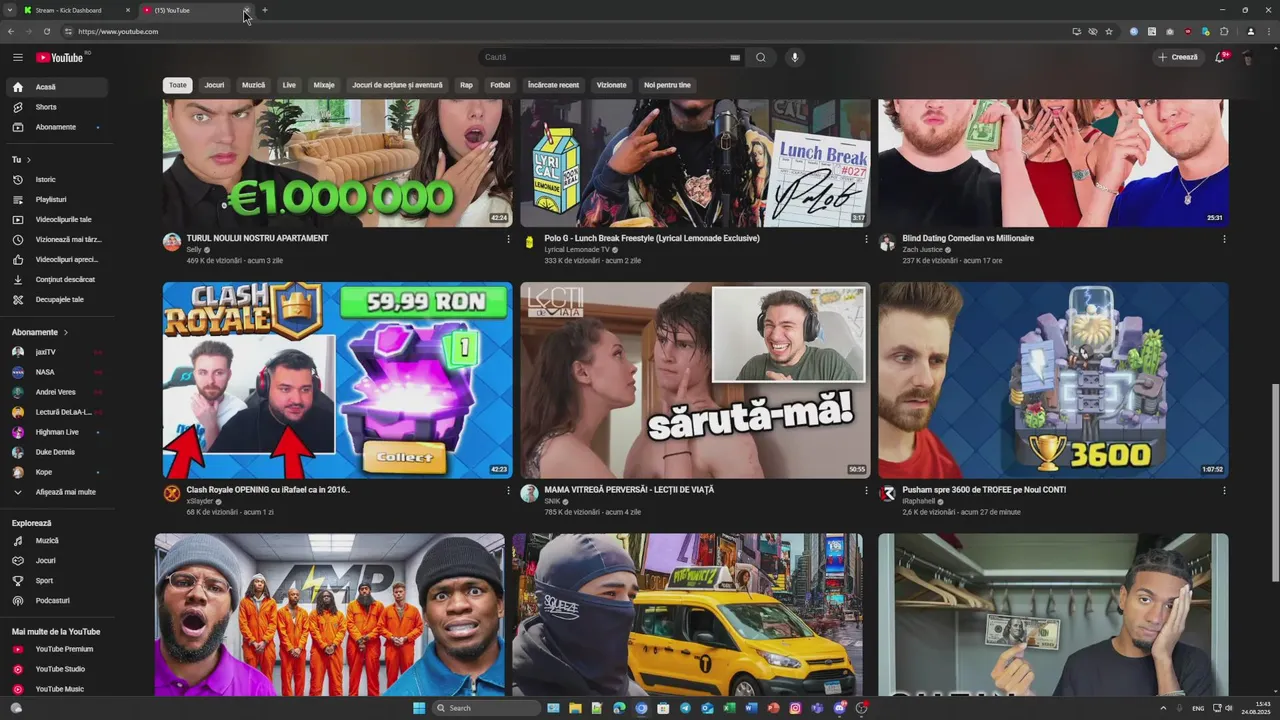Click the Creează button

[x=1178, y=57]
